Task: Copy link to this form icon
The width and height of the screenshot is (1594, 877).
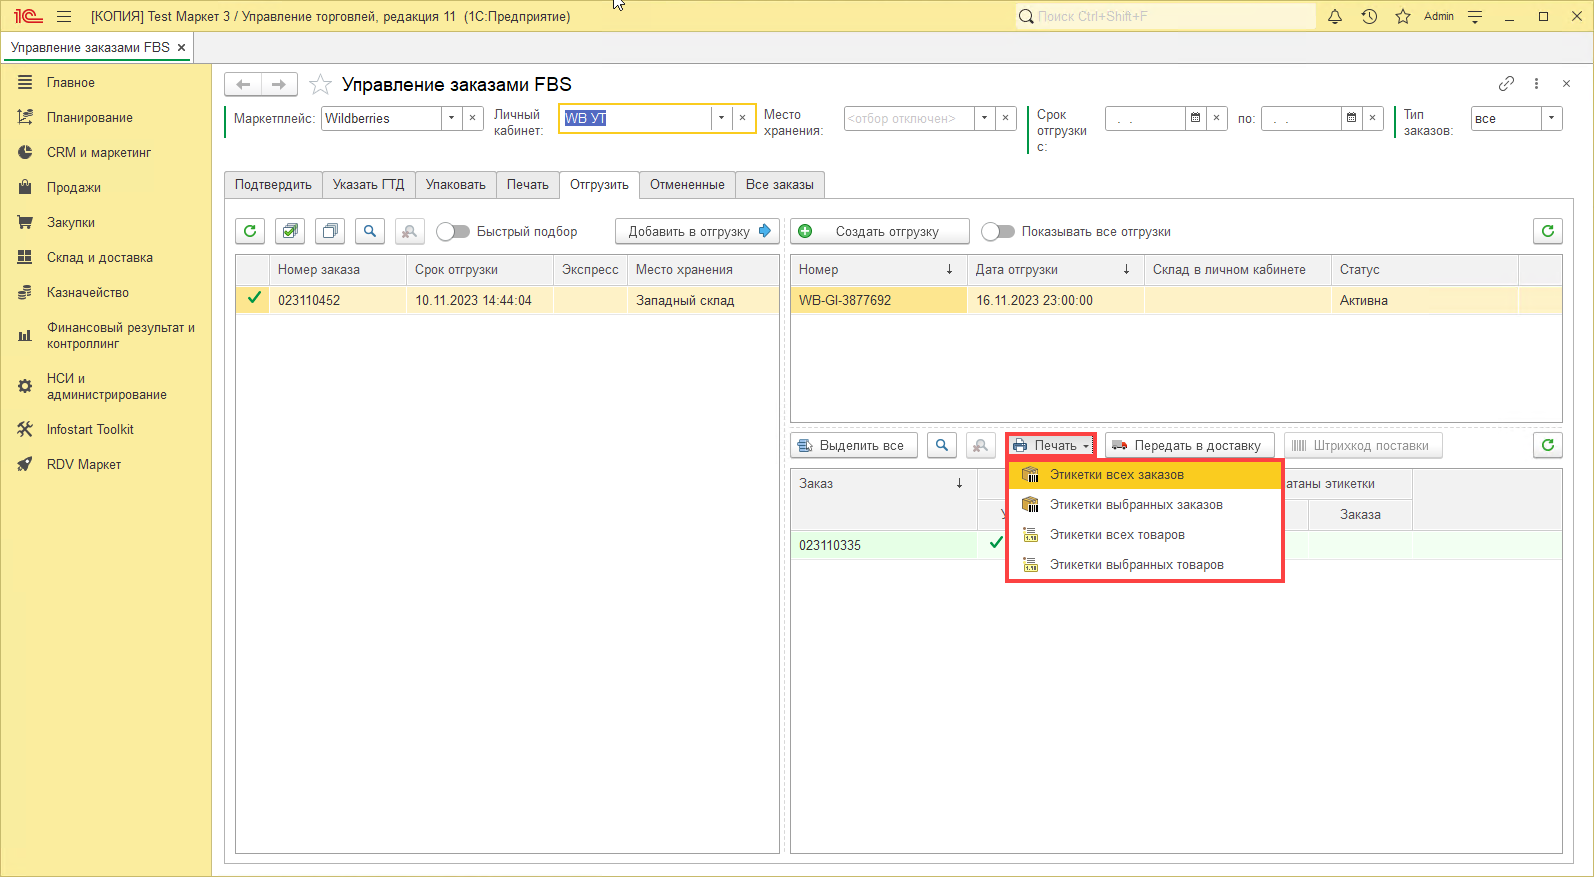Action: [x=1506, y=84]
